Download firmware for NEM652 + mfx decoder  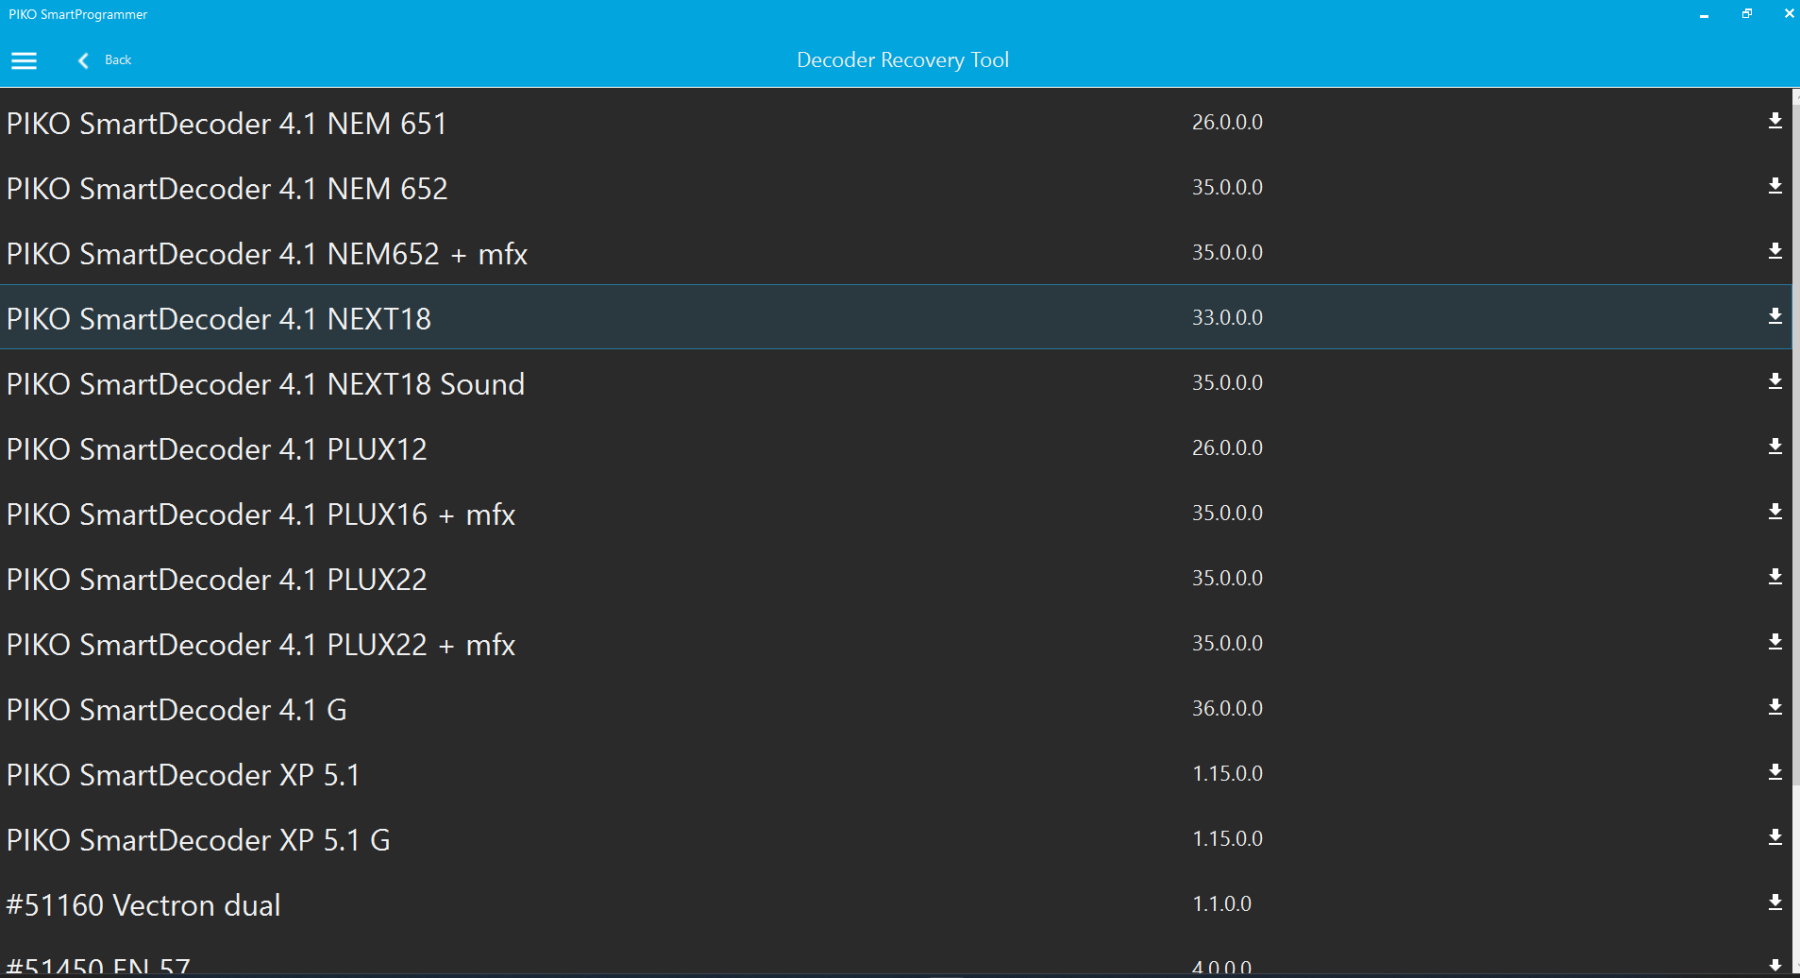(x=1775, y=251)
